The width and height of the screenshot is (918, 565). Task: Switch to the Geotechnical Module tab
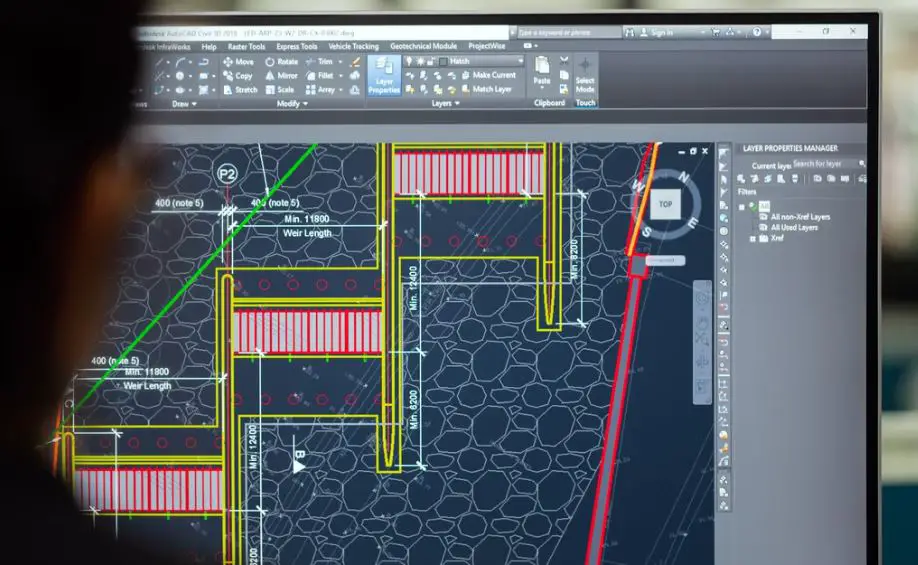[x=423, y=46]
